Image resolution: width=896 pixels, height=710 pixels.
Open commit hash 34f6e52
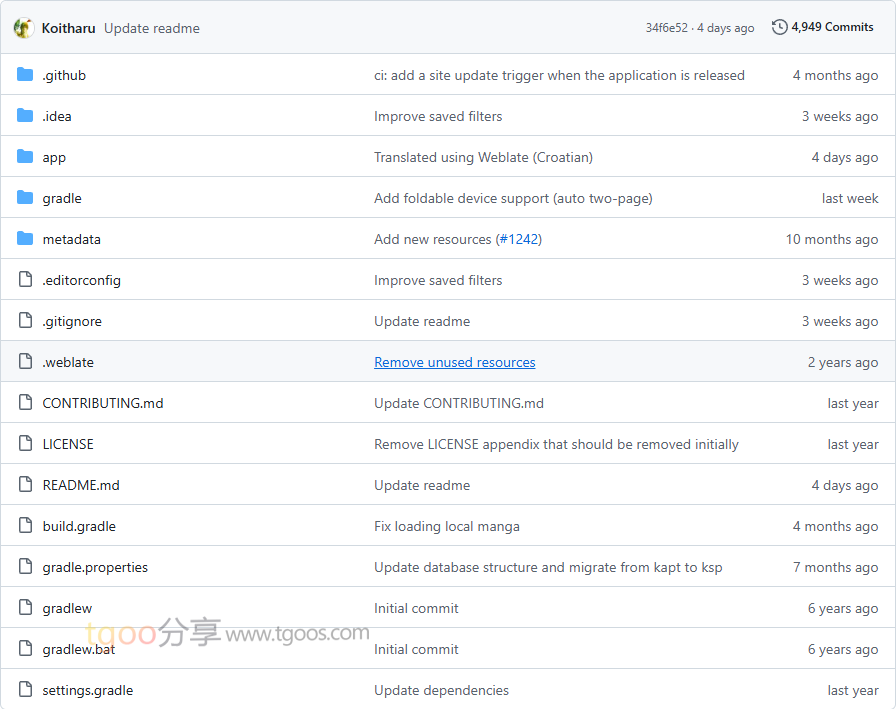[x=666, y=28]
